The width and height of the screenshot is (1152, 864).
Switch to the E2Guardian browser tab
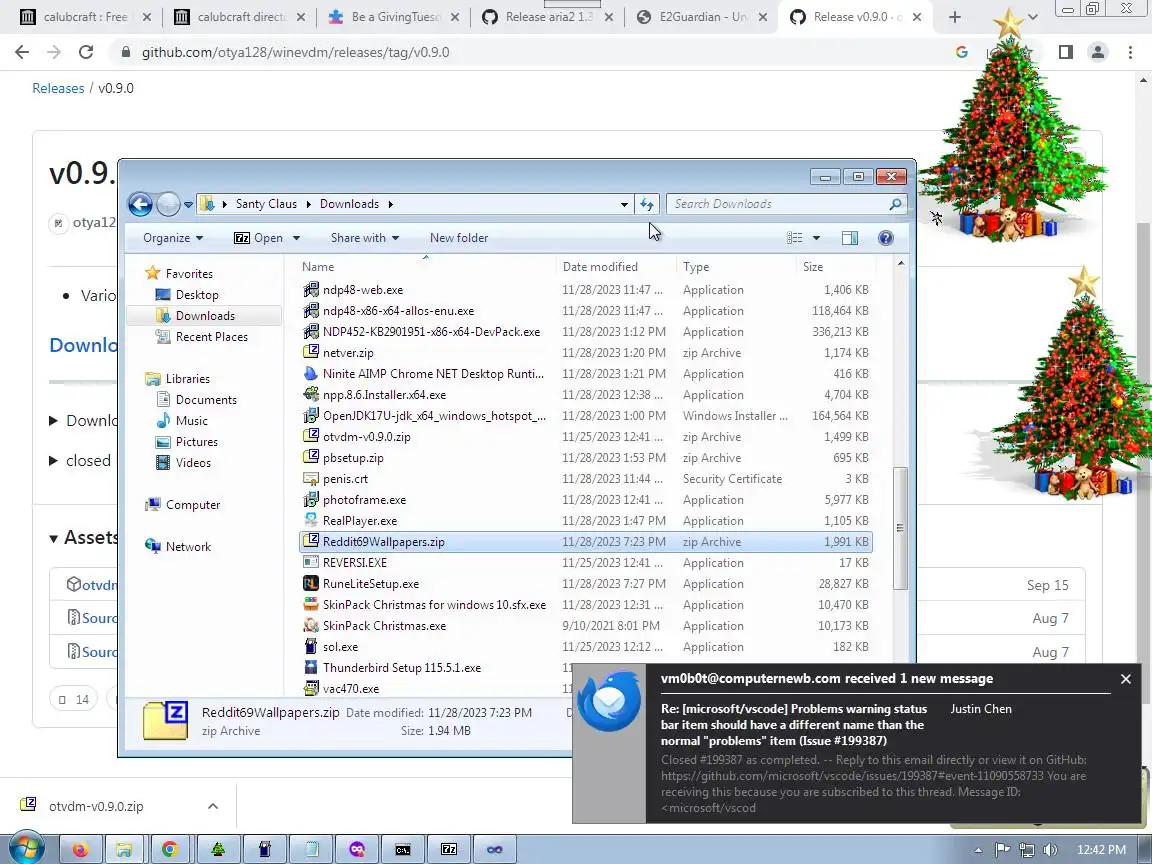pyautogui.click(x=702, y=17)
